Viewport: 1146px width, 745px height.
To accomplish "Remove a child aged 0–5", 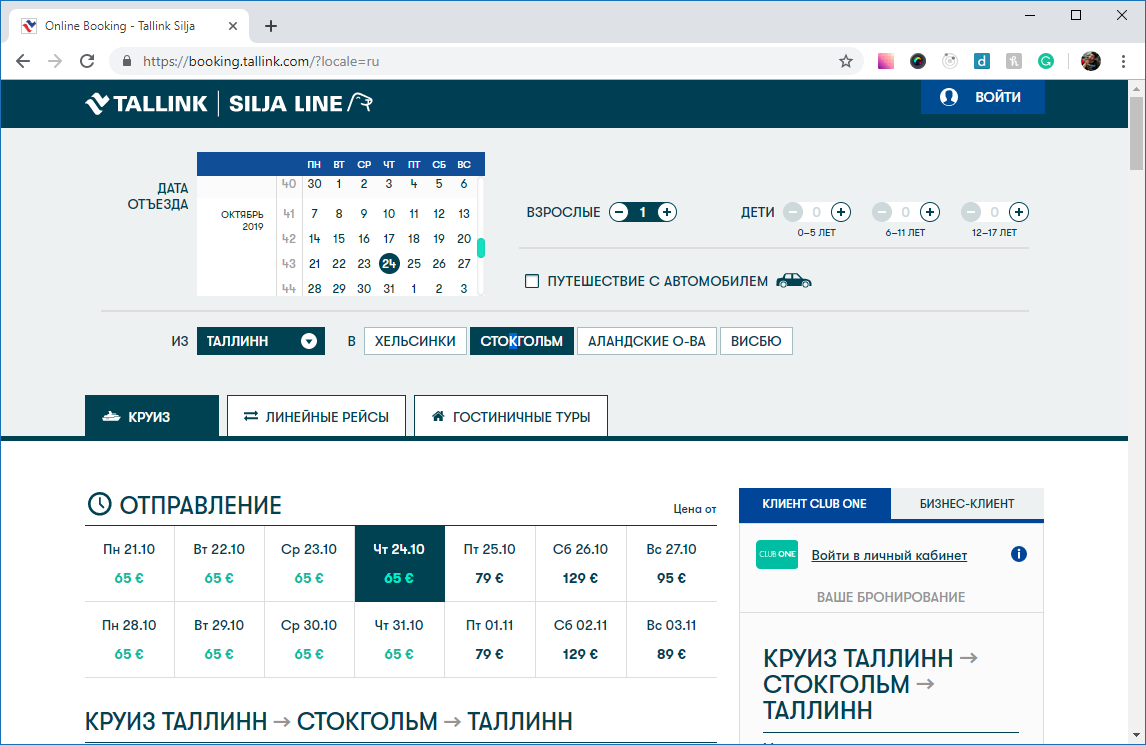I will pos(793,212).
